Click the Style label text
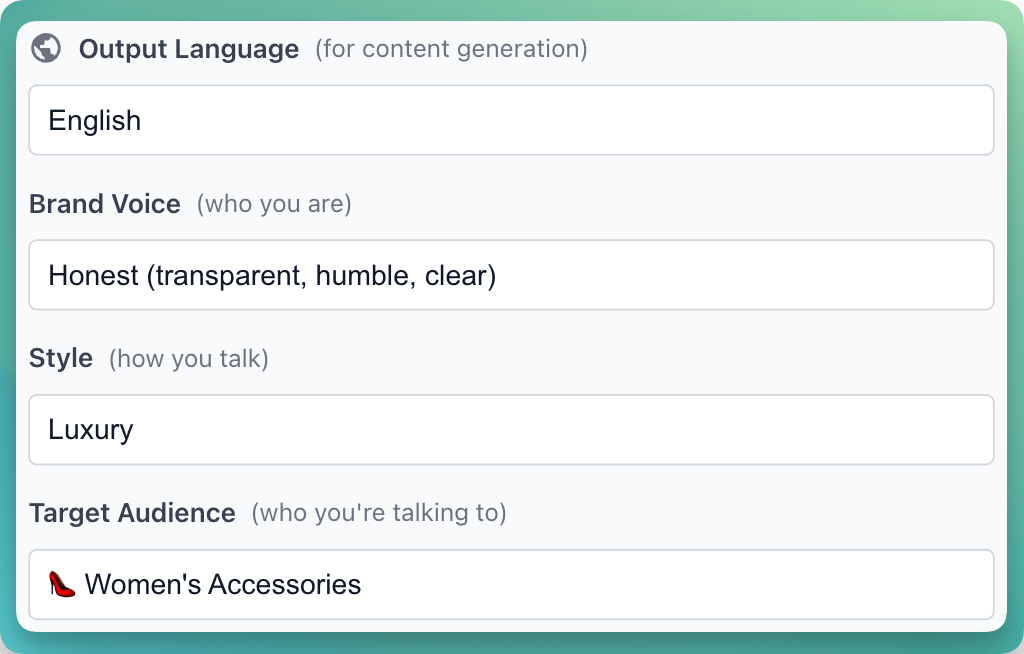The height and width of the screenshot is (654, 1024). coord(61,359)
